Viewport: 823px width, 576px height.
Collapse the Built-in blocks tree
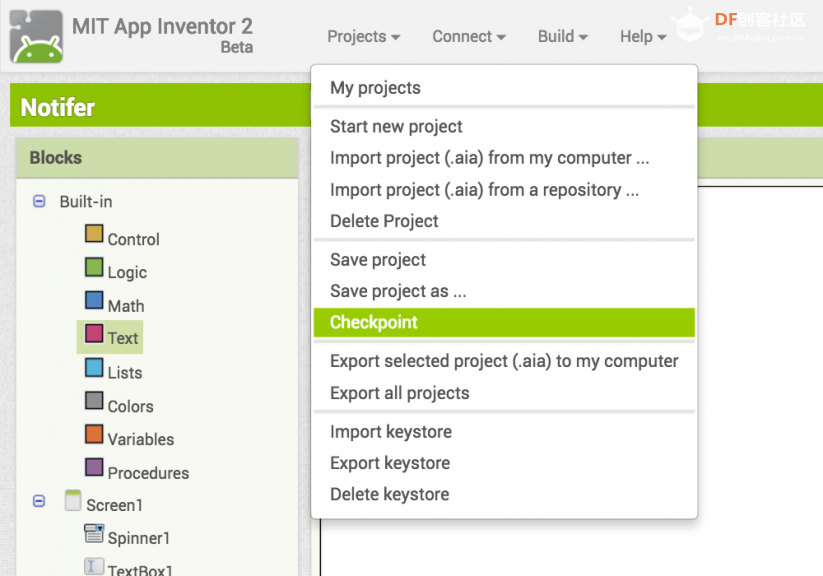39,201
